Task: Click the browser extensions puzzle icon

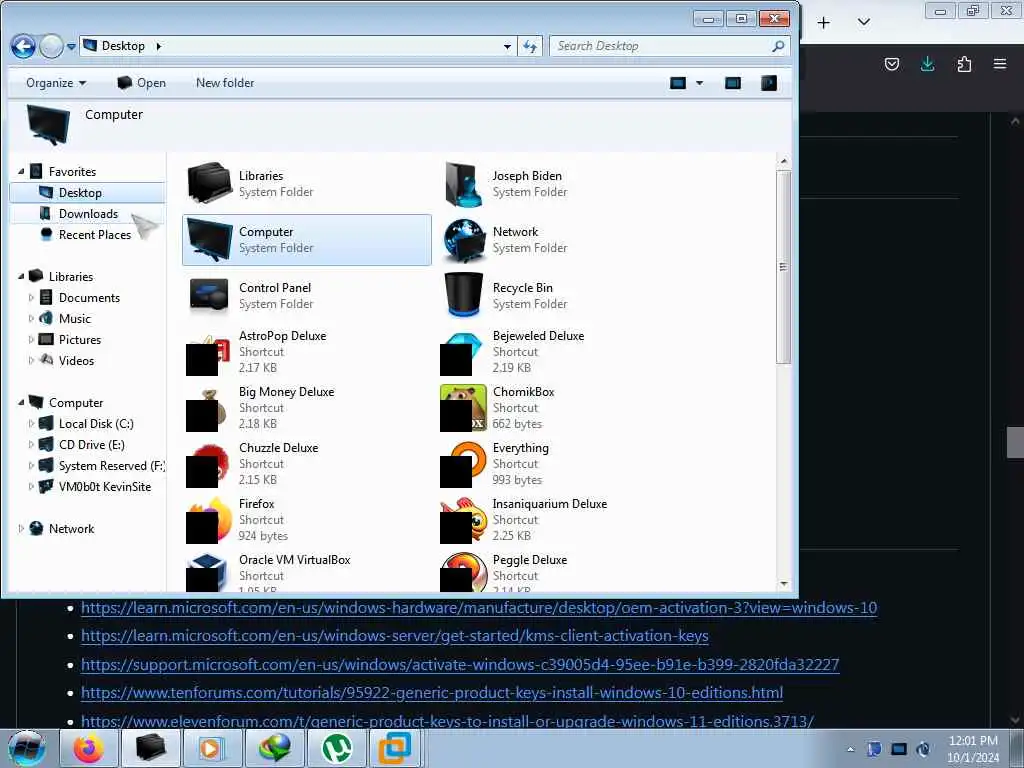Action: [964, 64]
